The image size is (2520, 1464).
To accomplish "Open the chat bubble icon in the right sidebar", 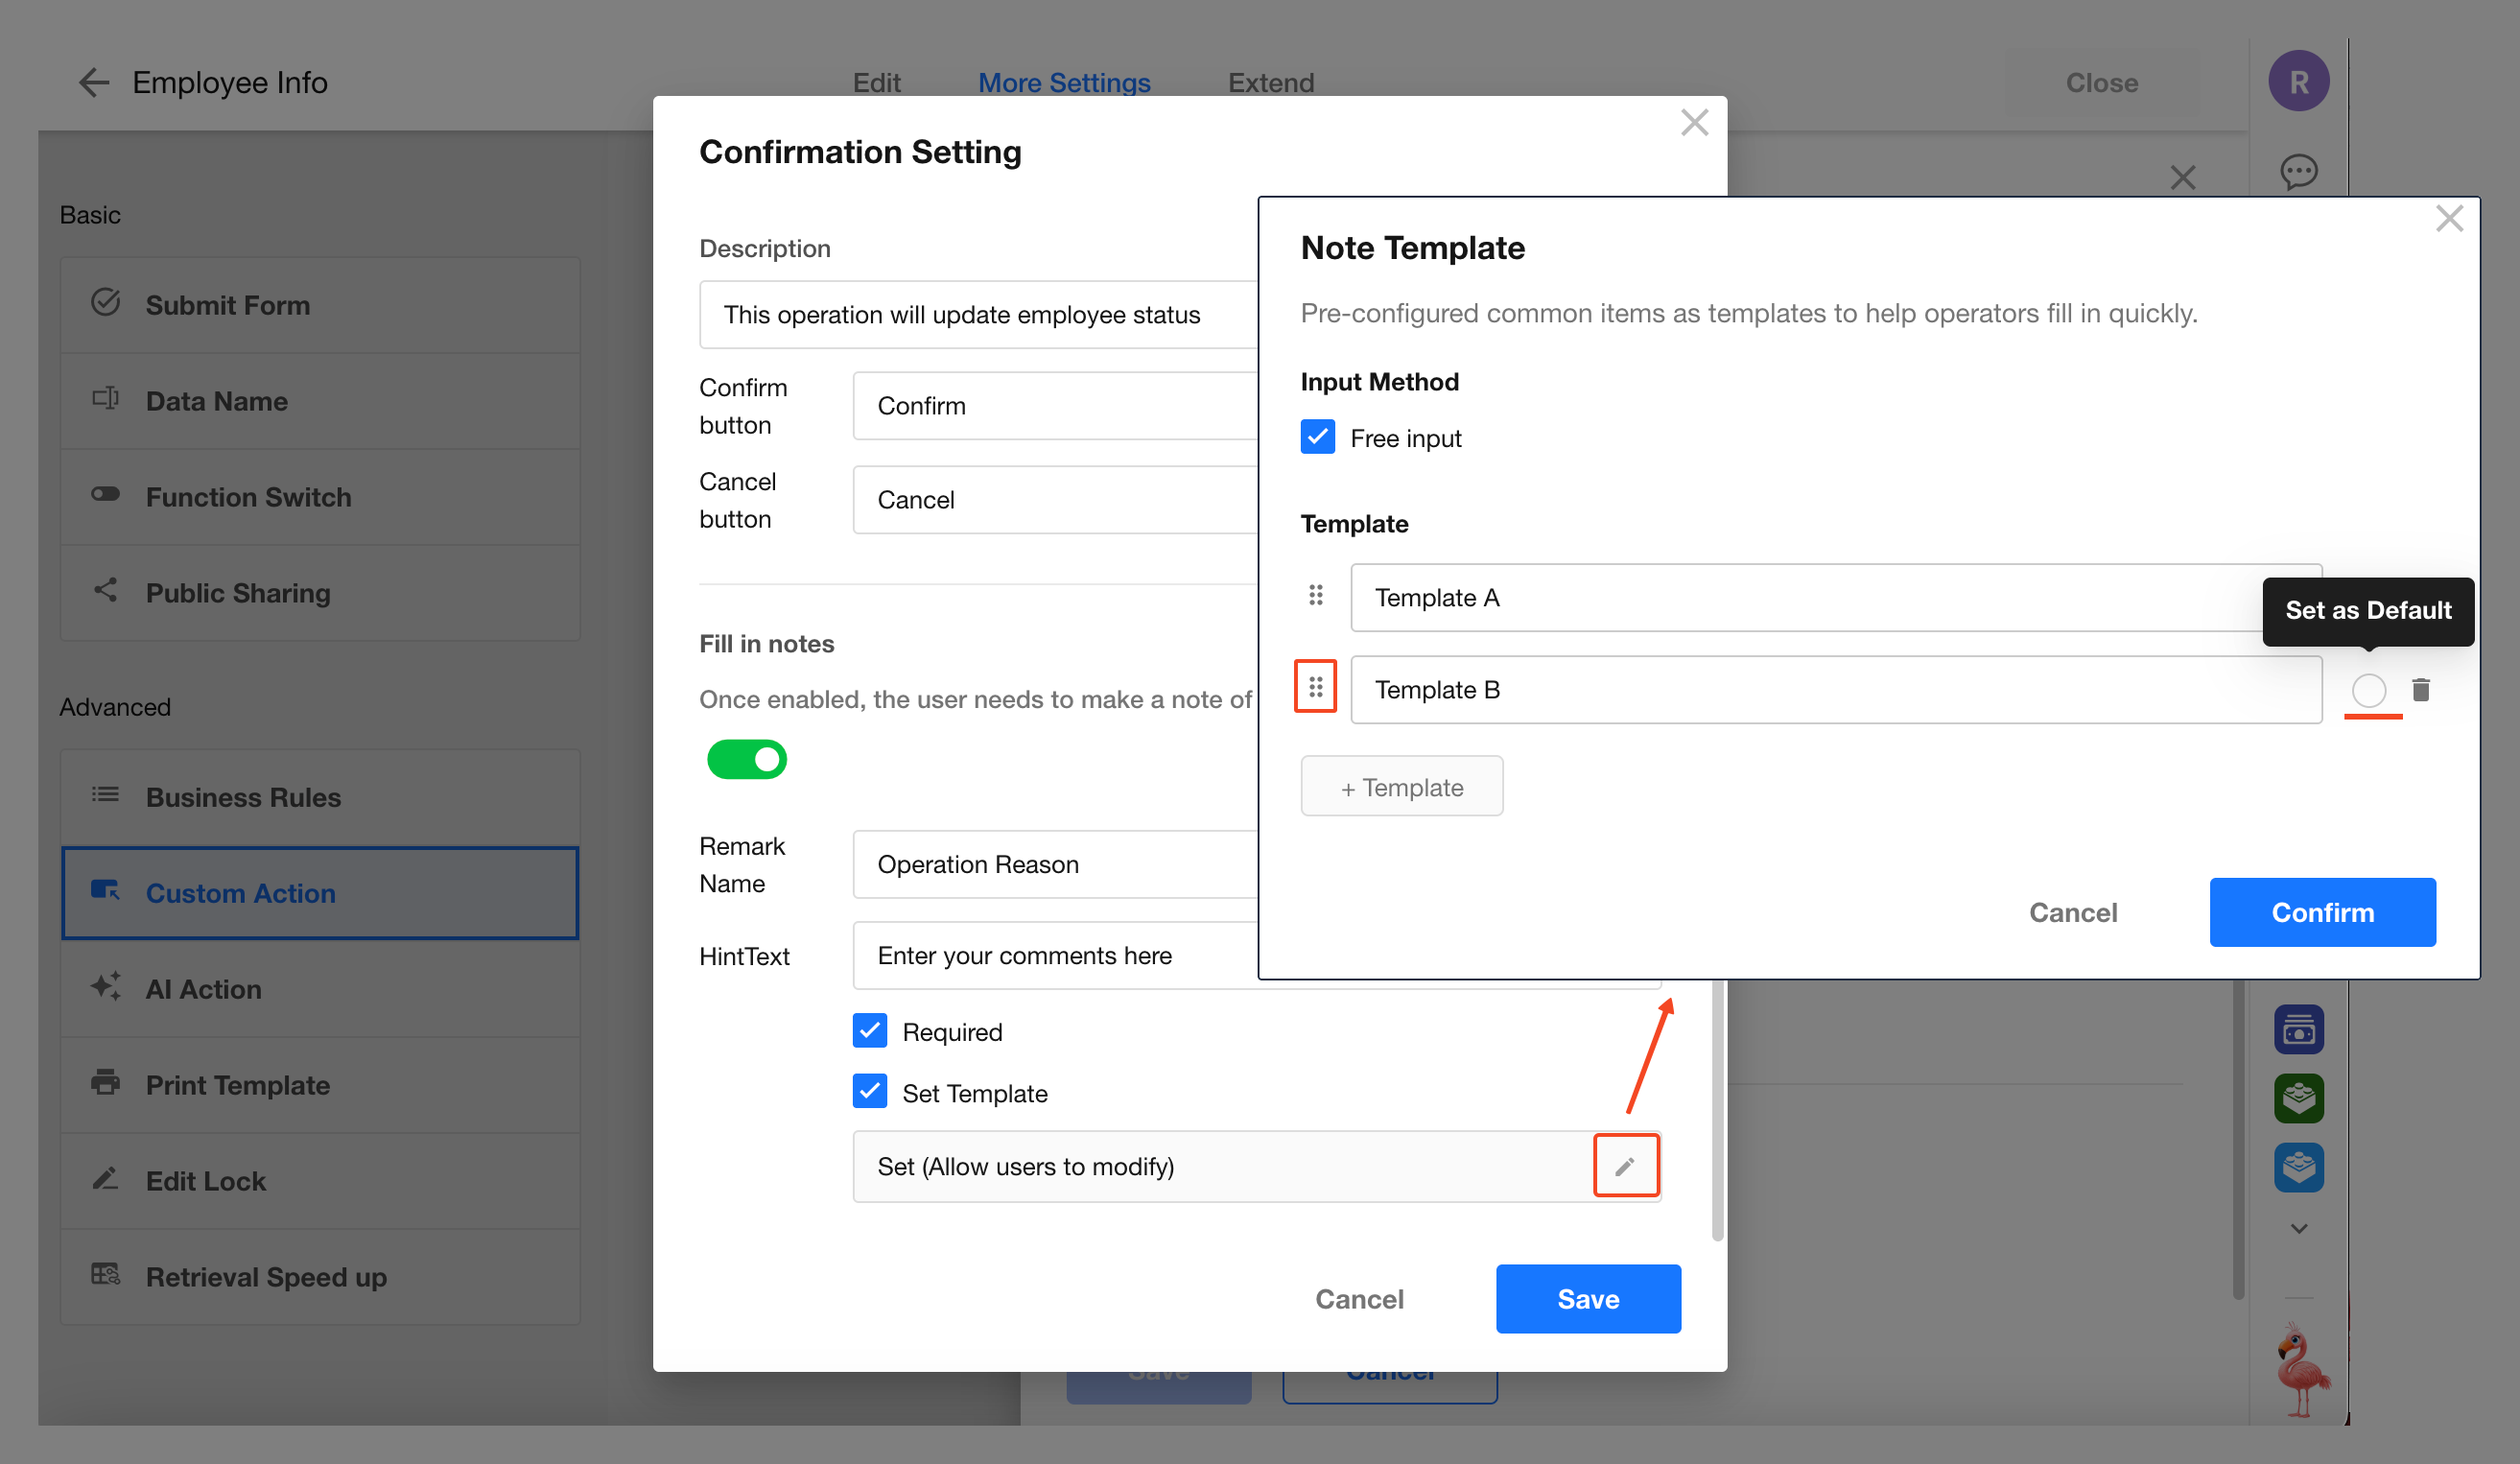I will [x=2298, y=172].
